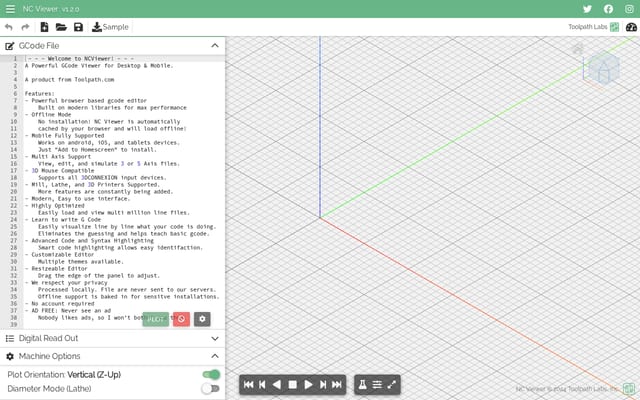
Task: Load the Sample file
Action: 110,27
